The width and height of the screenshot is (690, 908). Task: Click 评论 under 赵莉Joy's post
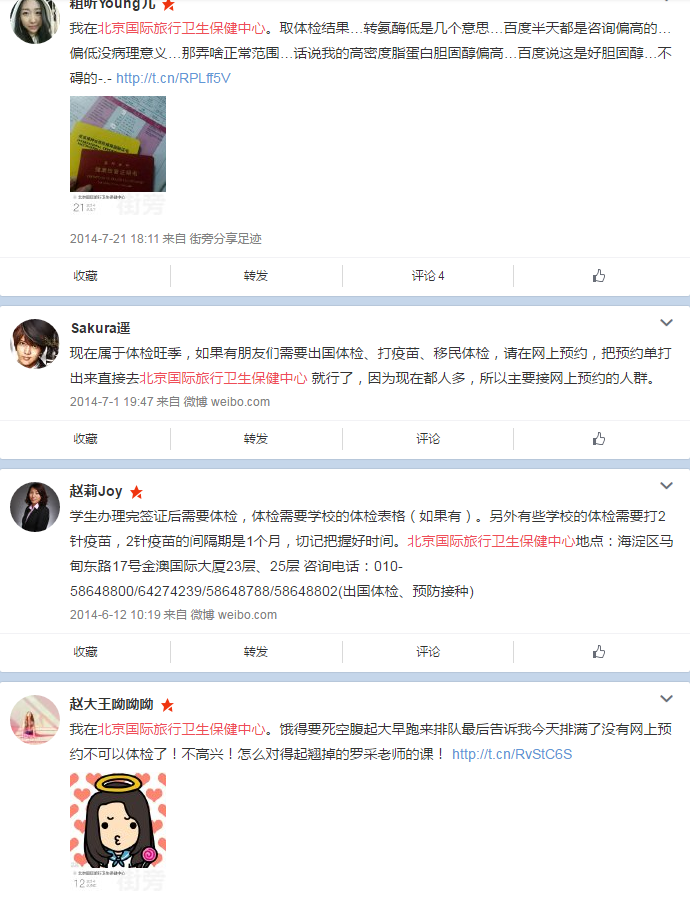[428, 652]
